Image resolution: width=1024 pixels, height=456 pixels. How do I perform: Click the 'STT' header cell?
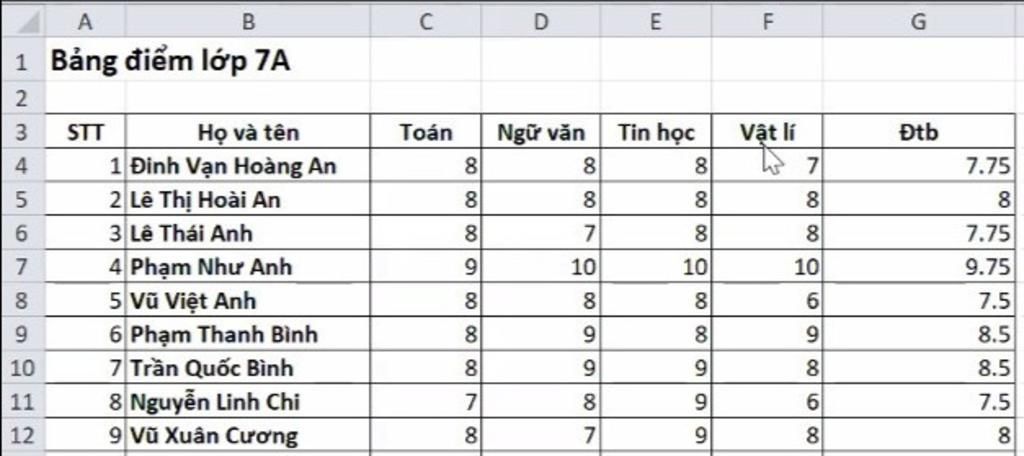85,132
